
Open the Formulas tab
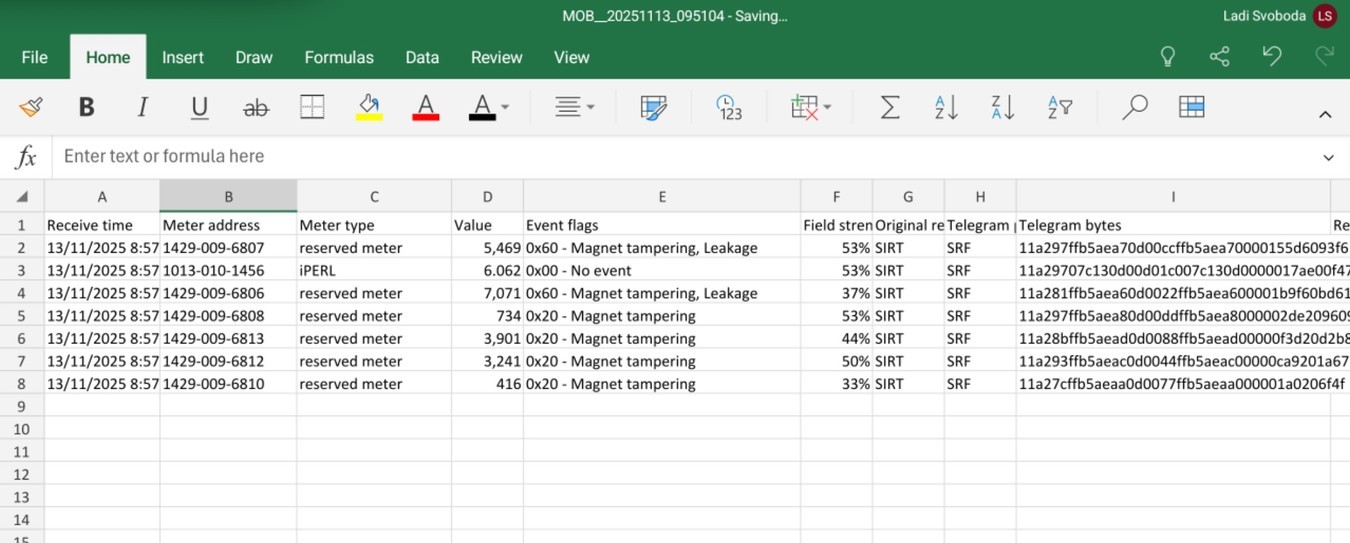339,57
